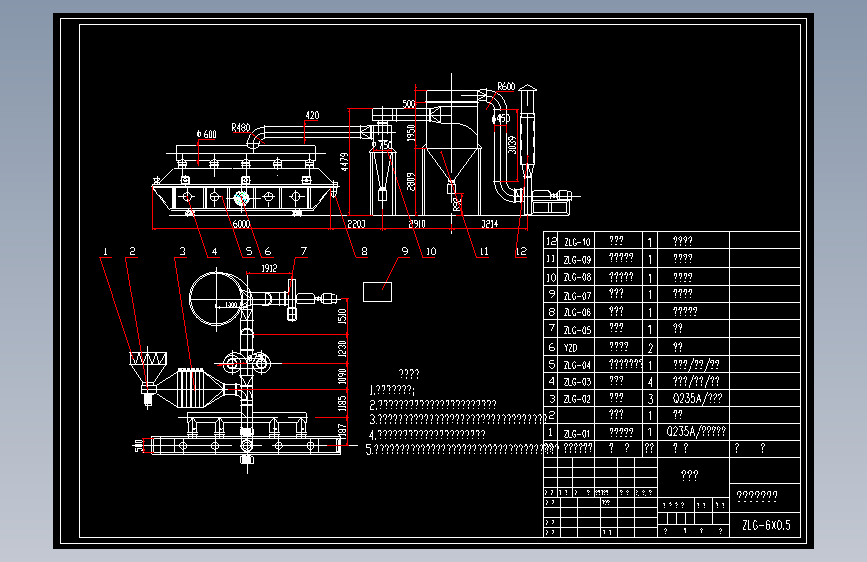Select the 420 duct dimension label
The image size is (867, 562).
(x=312, y=115)
